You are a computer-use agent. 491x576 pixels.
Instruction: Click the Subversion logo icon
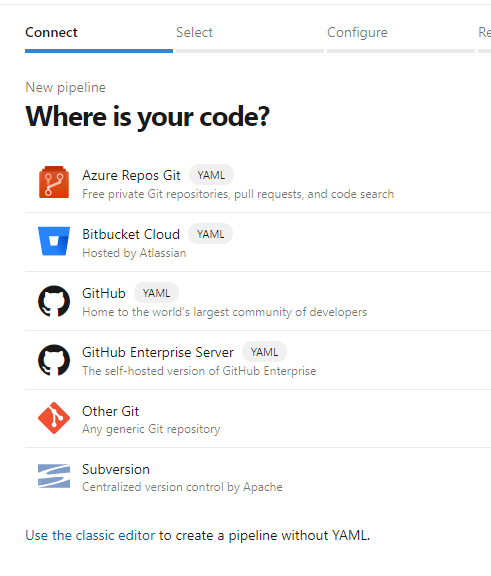[x=54, y=476]
